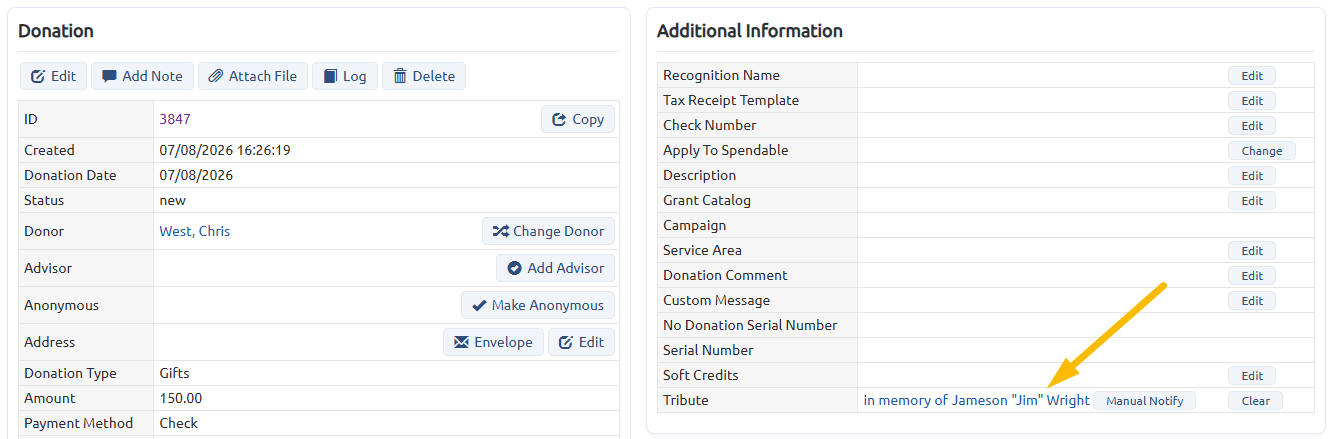Select the Created timestamp 07/08/2026 16:26:19
Screen dimensions: 1328x439
225,150
